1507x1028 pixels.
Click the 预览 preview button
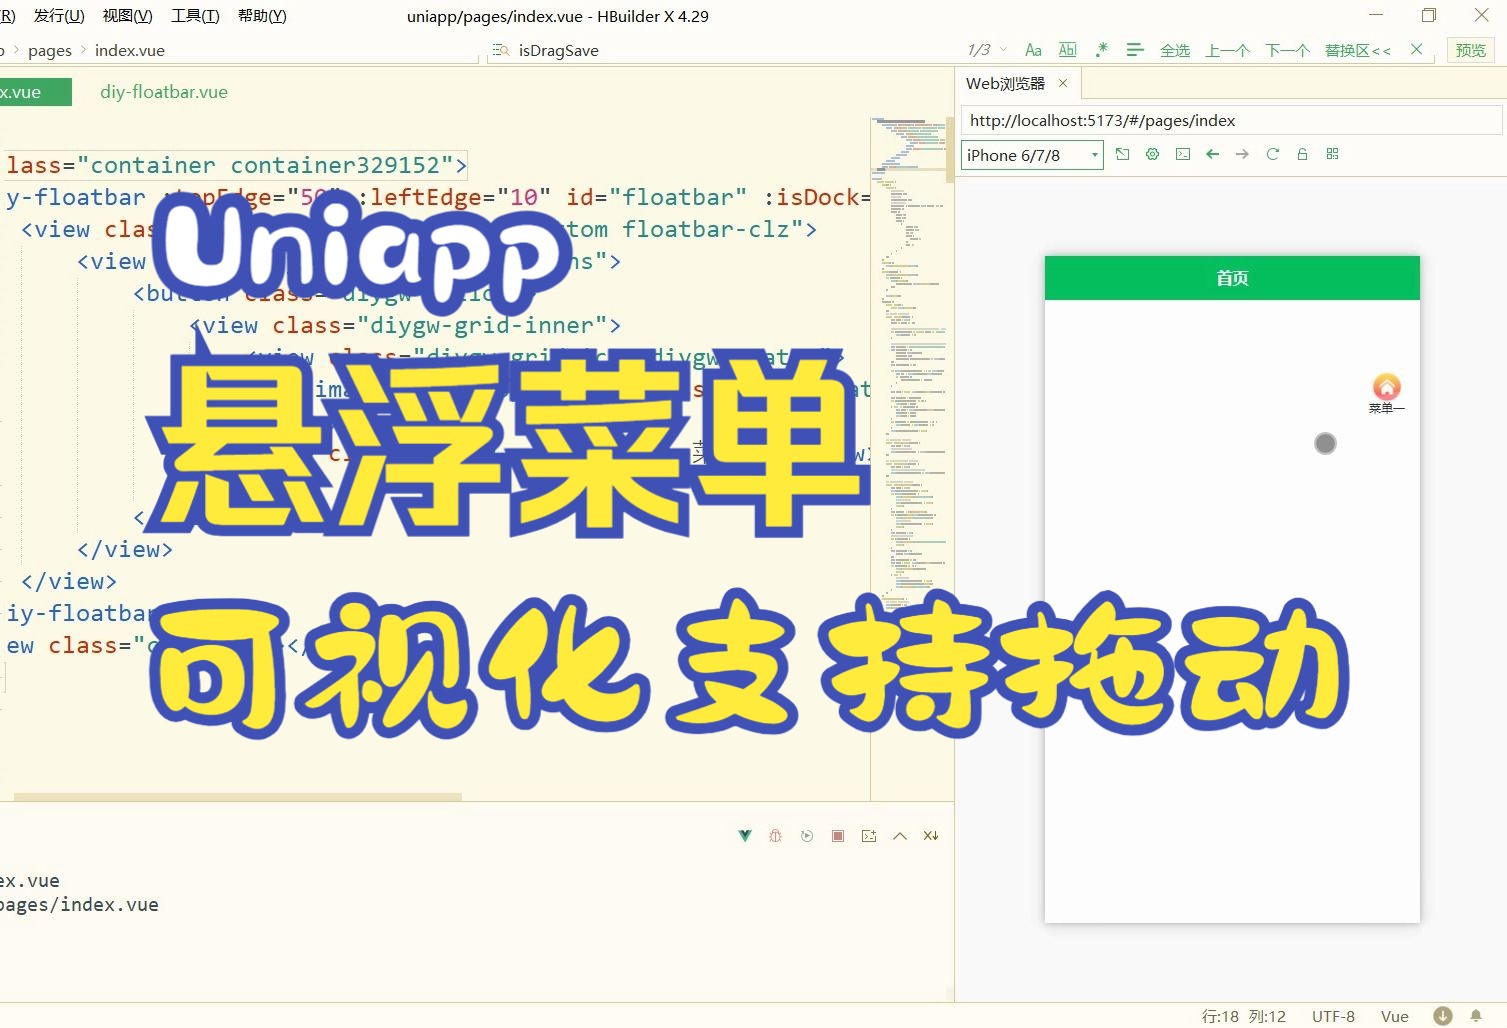click(1470, 49)
